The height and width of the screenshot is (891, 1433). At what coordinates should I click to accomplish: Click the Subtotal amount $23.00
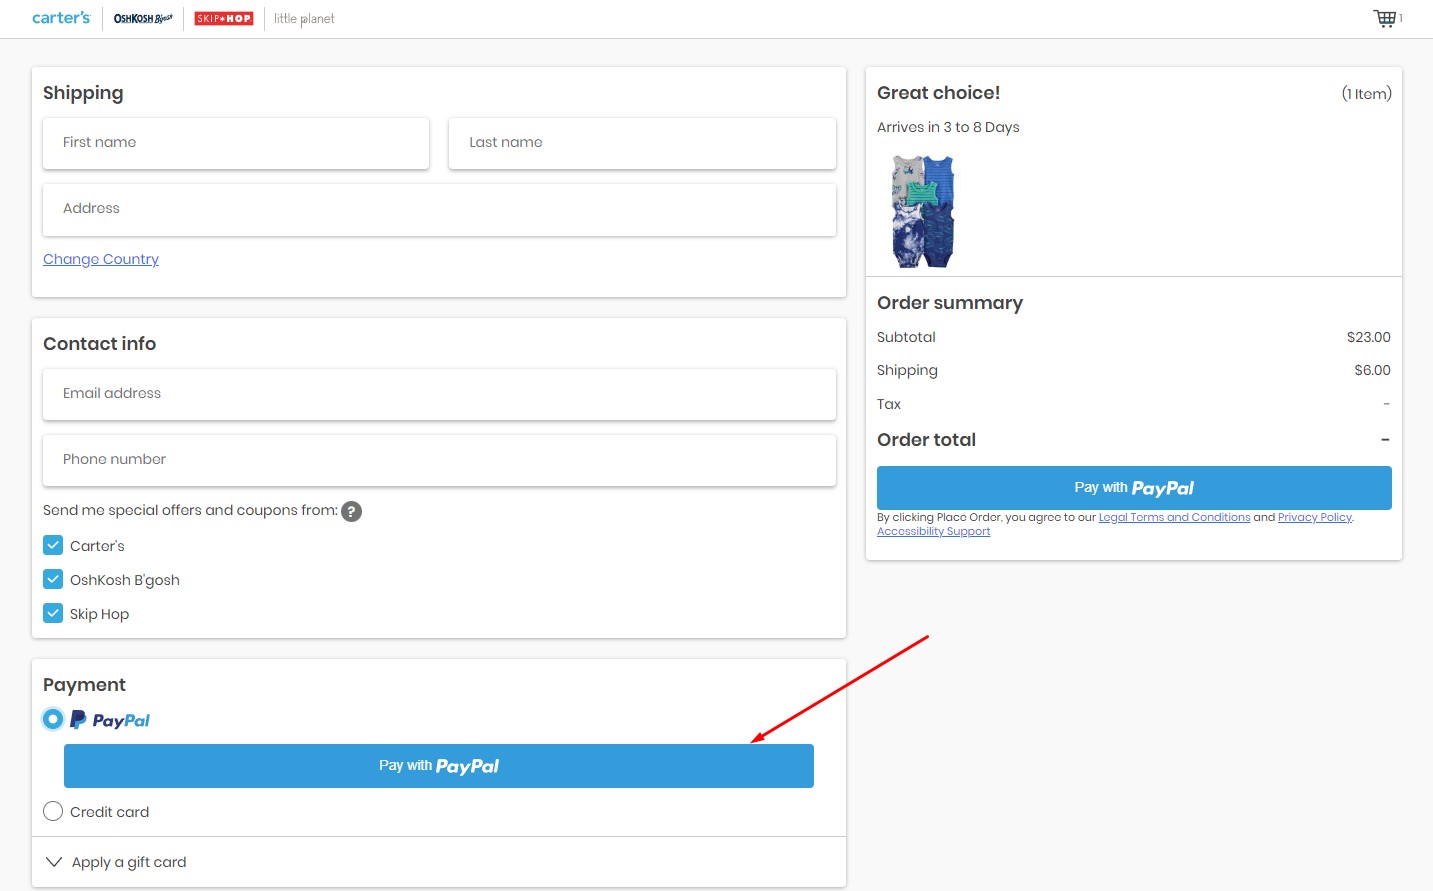[x=1368, y=337]
